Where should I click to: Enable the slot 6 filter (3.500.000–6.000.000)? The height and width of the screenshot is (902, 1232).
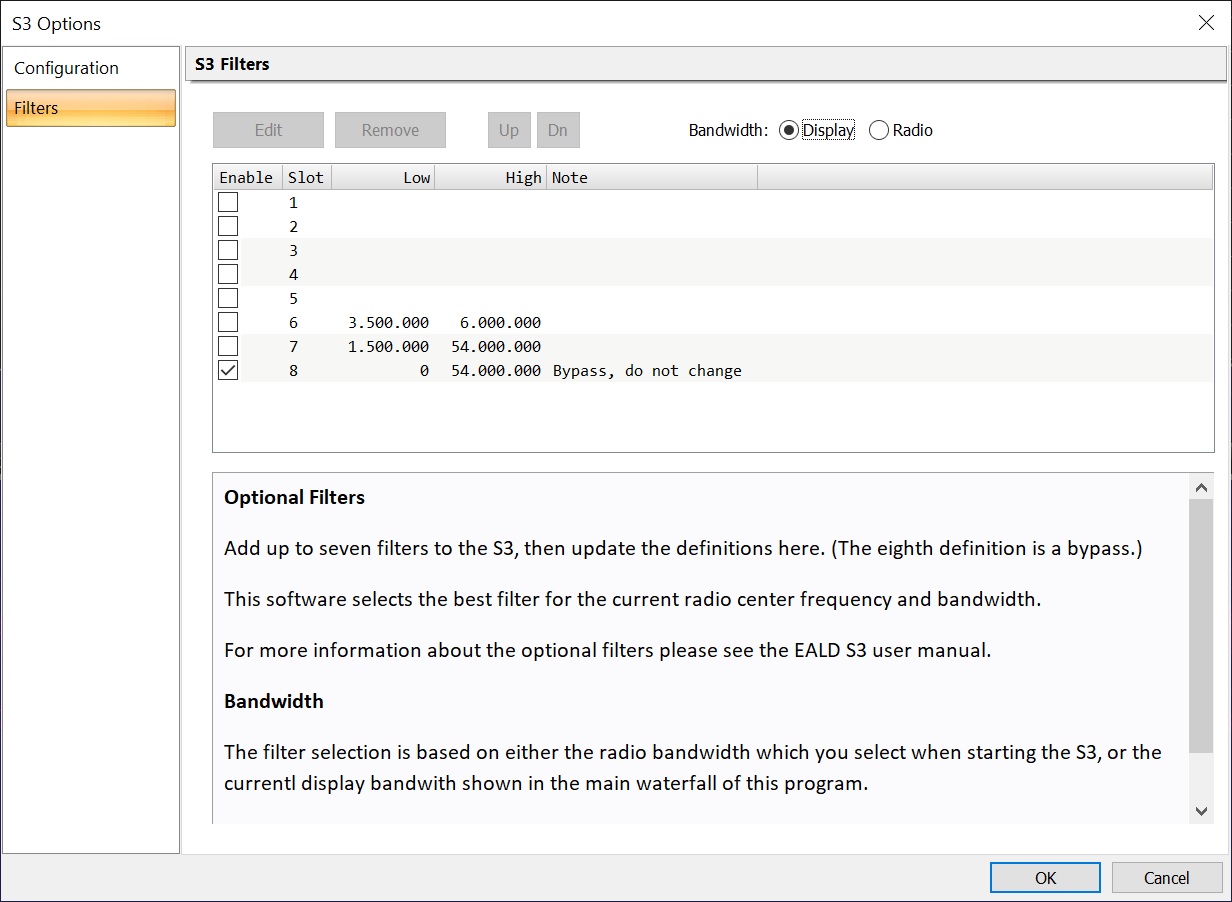pyautogui.click(x=228, y=322)
